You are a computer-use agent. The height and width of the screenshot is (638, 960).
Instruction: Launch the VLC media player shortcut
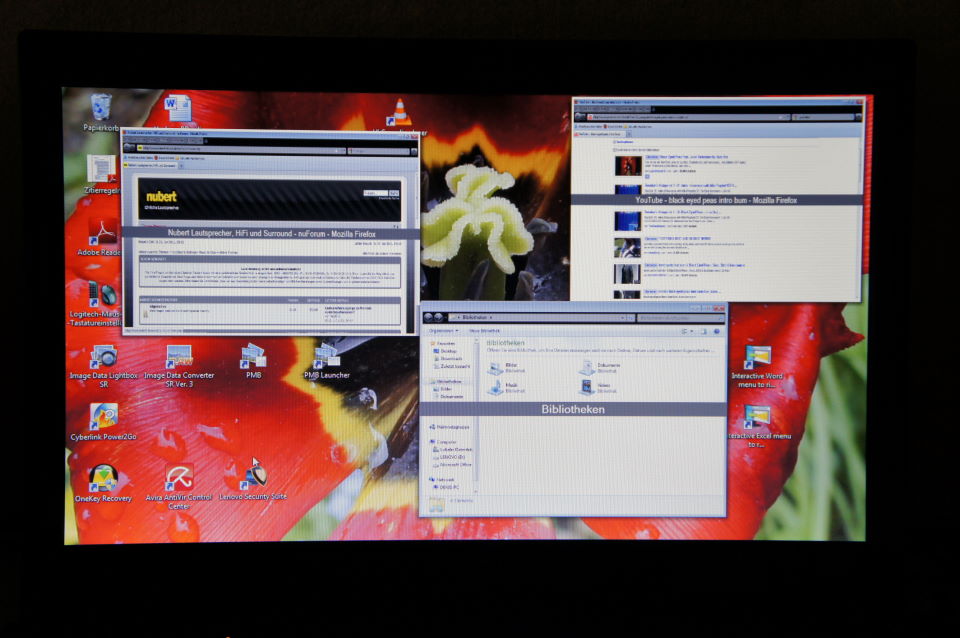tap(400, 112)
